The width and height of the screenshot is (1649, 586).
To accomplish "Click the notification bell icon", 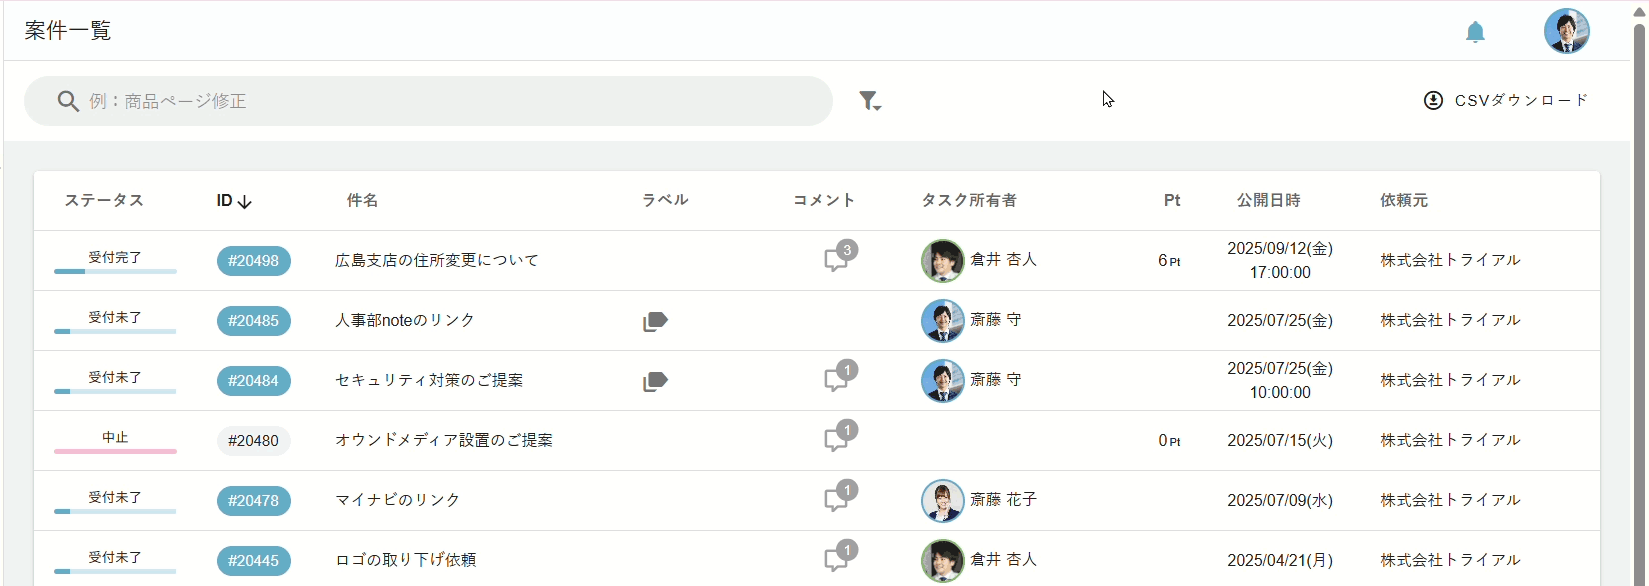I will coord(1475,32).
